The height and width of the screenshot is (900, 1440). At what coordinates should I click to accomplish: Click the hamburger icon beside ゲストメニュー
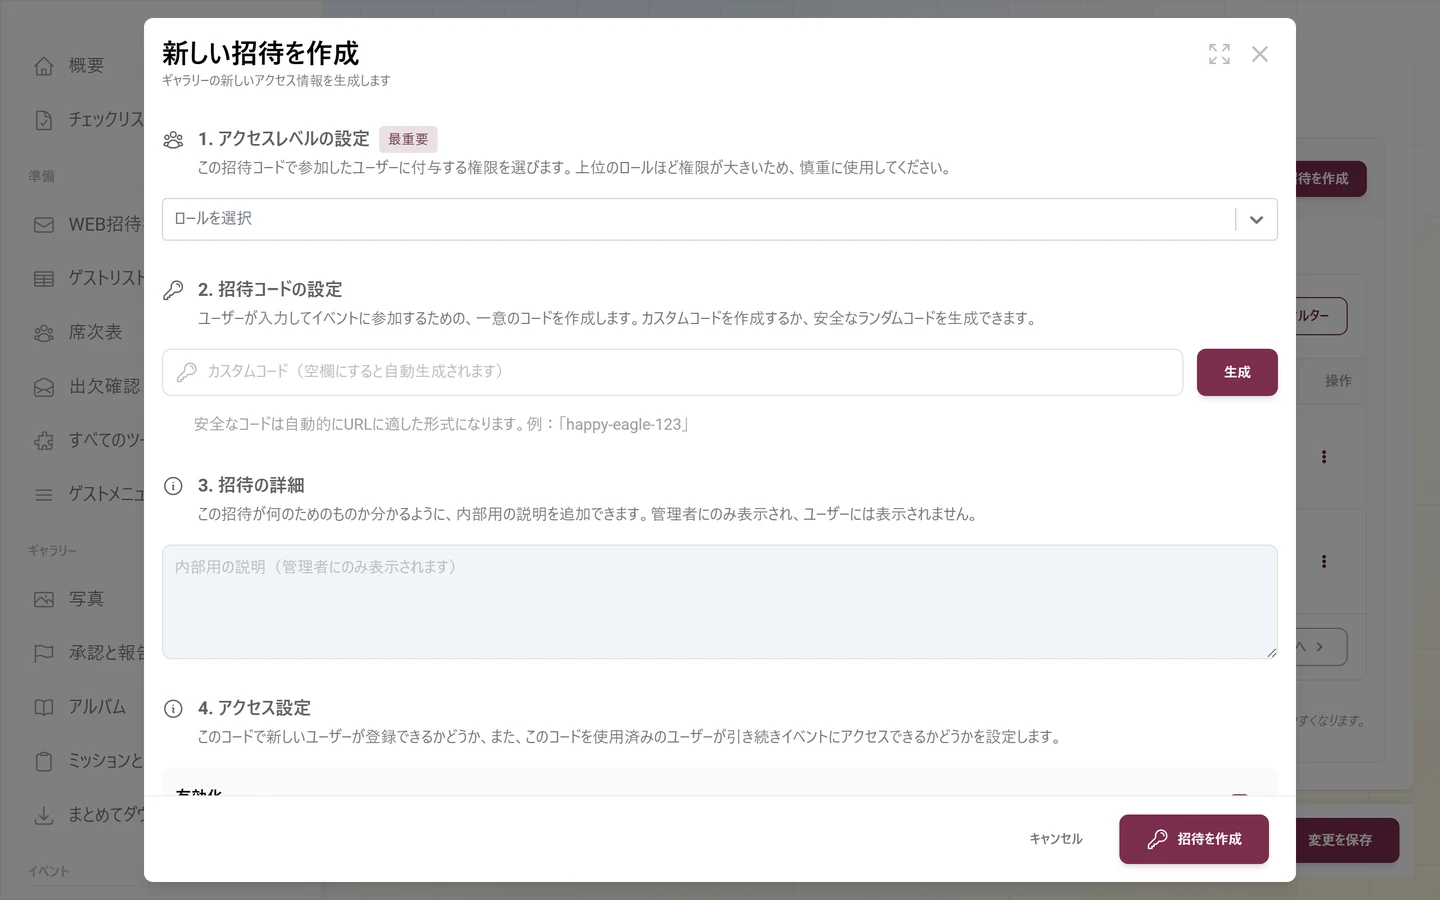44,495
